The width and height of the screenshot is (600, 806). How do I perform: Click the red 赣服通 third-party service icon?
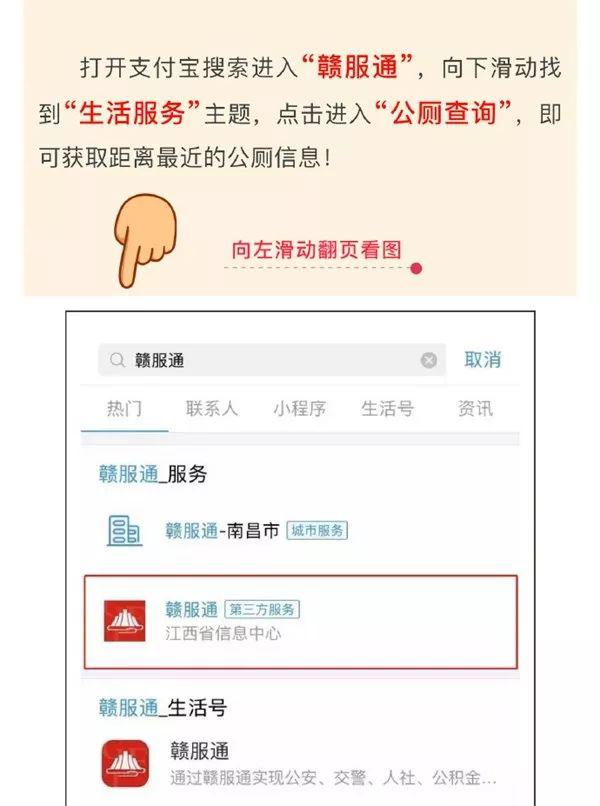pos(124,621)
